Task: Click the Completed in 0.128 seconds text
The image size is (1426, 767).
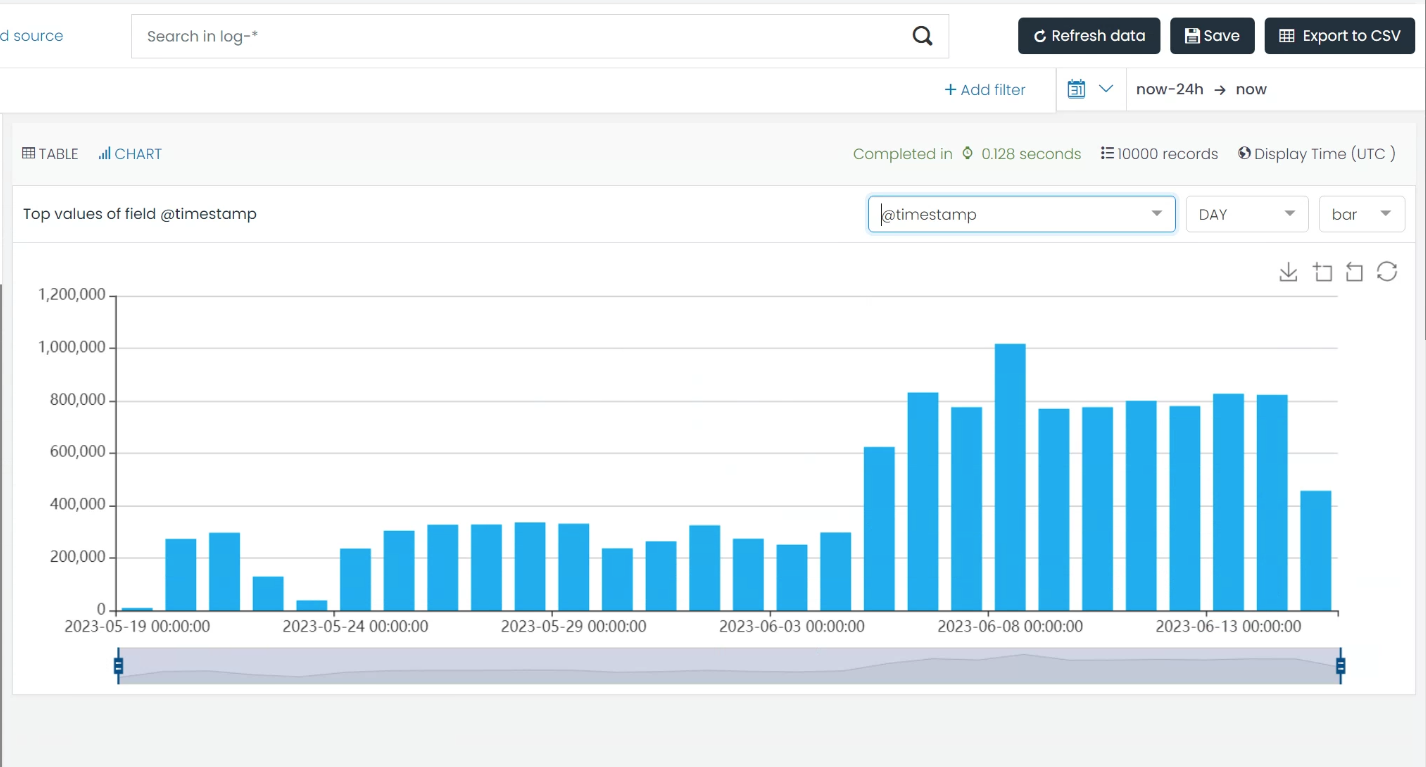Action: tap(967, 154)
